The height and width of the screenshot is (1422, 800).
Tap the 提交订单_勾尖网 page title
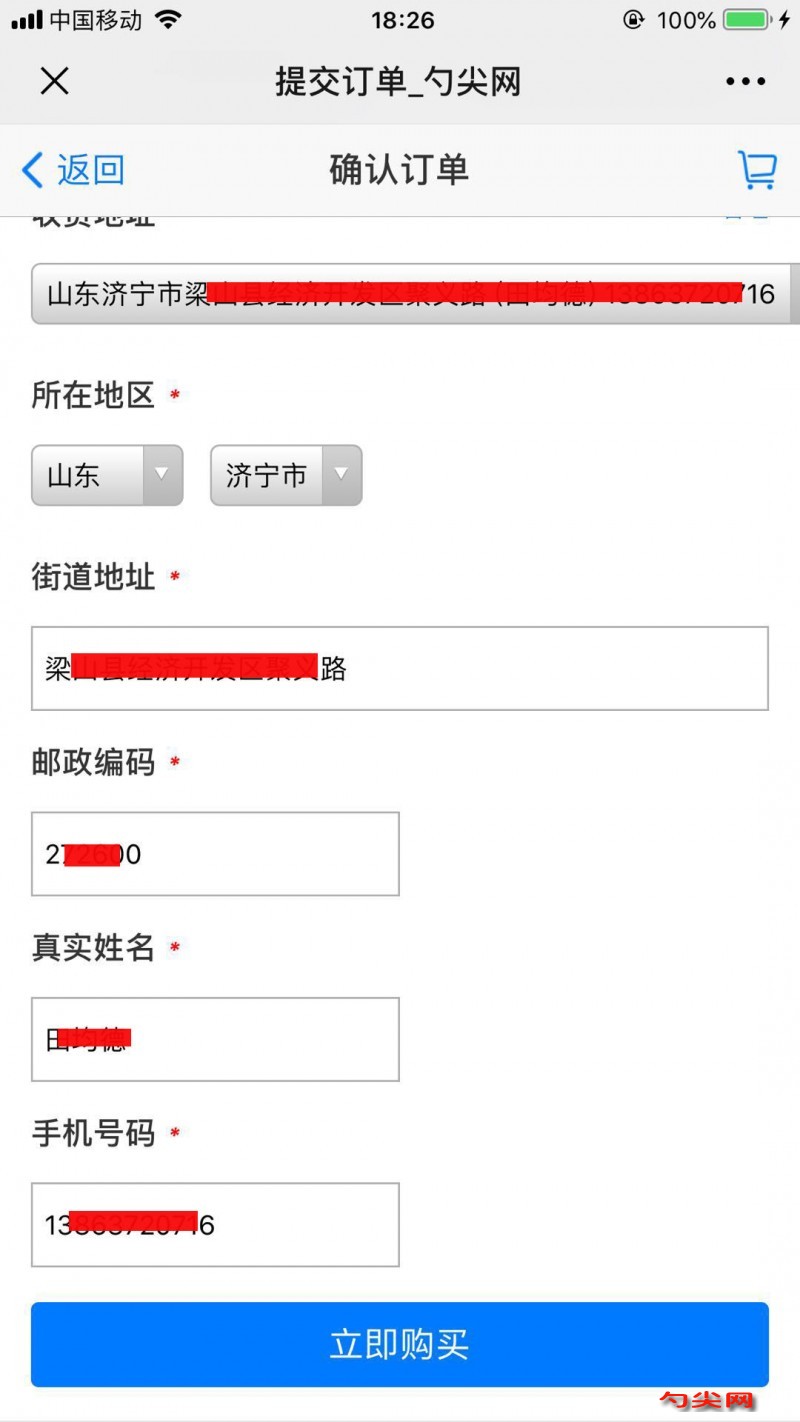(398, 81)
